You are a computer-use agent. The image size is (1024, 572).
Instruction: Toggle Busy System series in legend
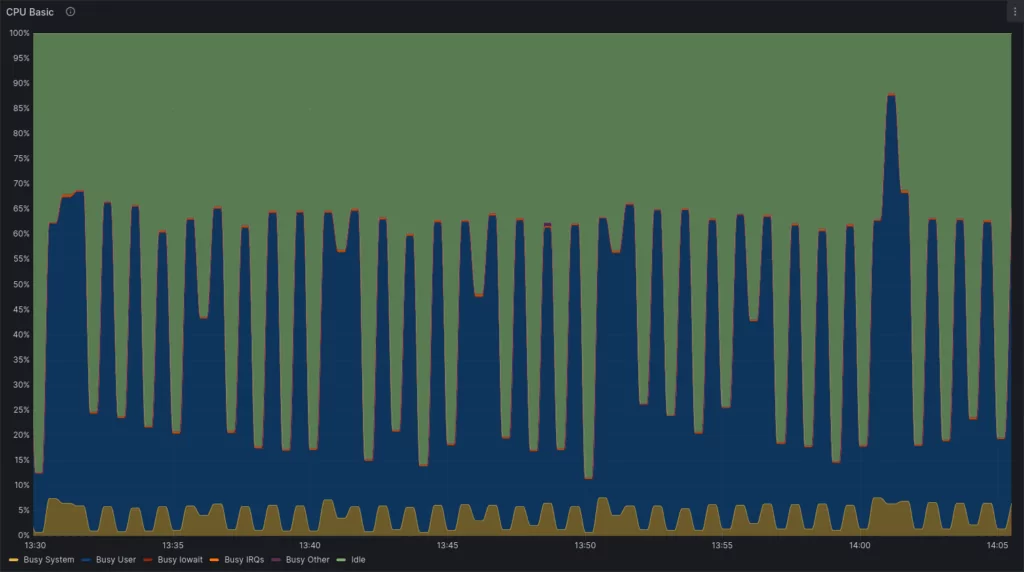(48, 560)
